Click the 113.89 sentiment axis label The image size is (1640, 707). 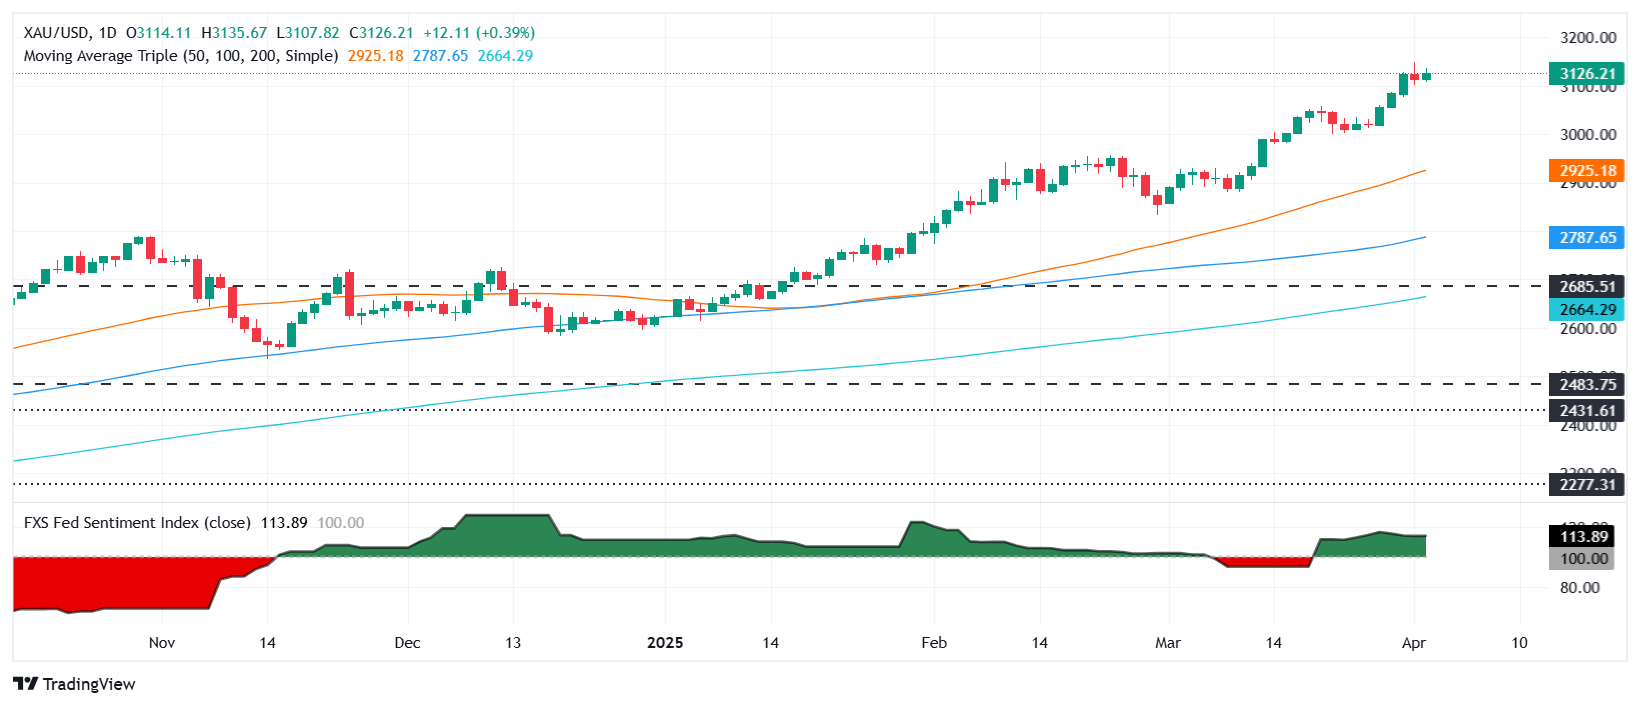pyautogui.click(x=1585, y=537)
